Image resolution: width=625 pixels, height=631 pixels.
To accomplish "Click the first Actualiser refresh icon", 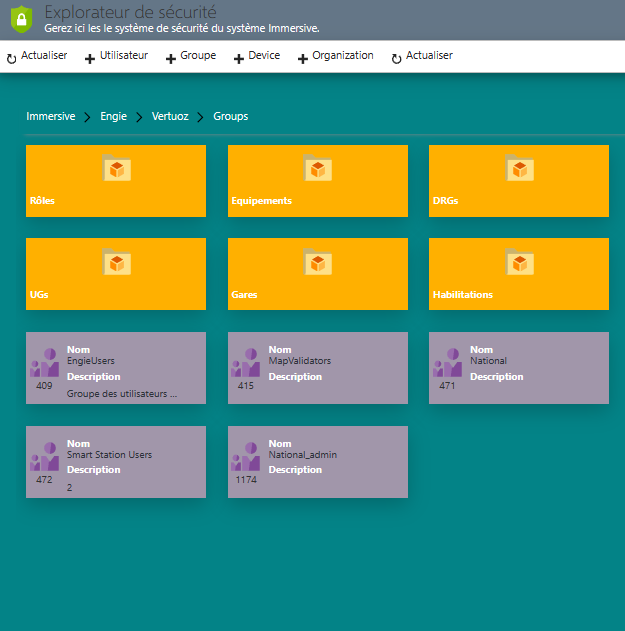I will 12,59.
